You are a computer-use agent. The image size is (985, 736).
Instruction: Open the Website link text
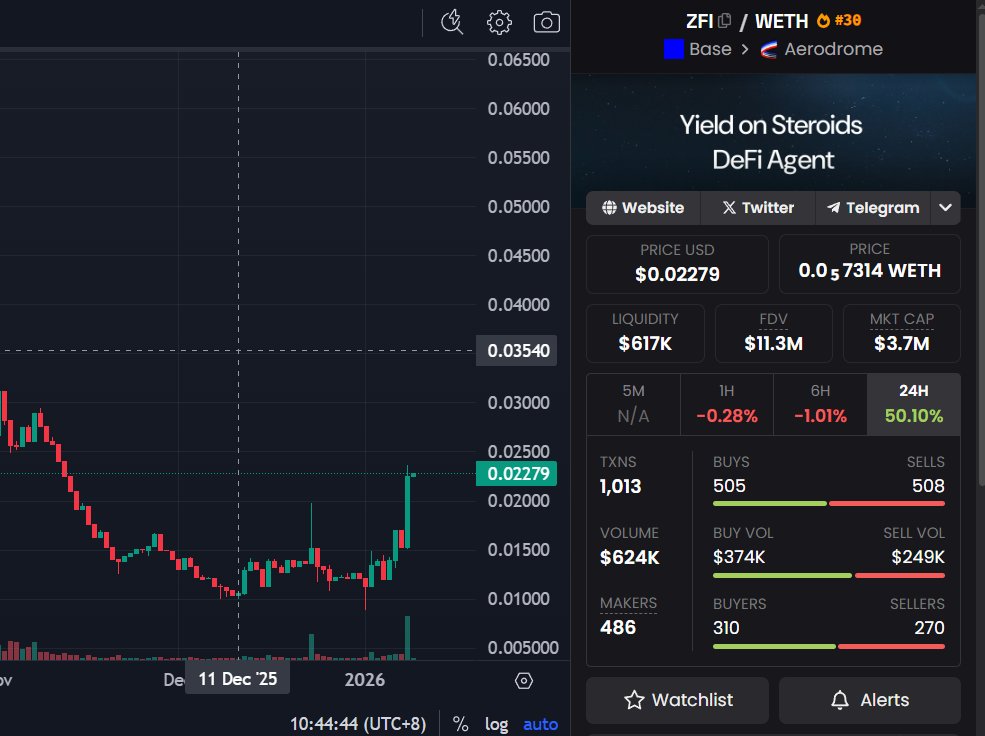point(653,208)
